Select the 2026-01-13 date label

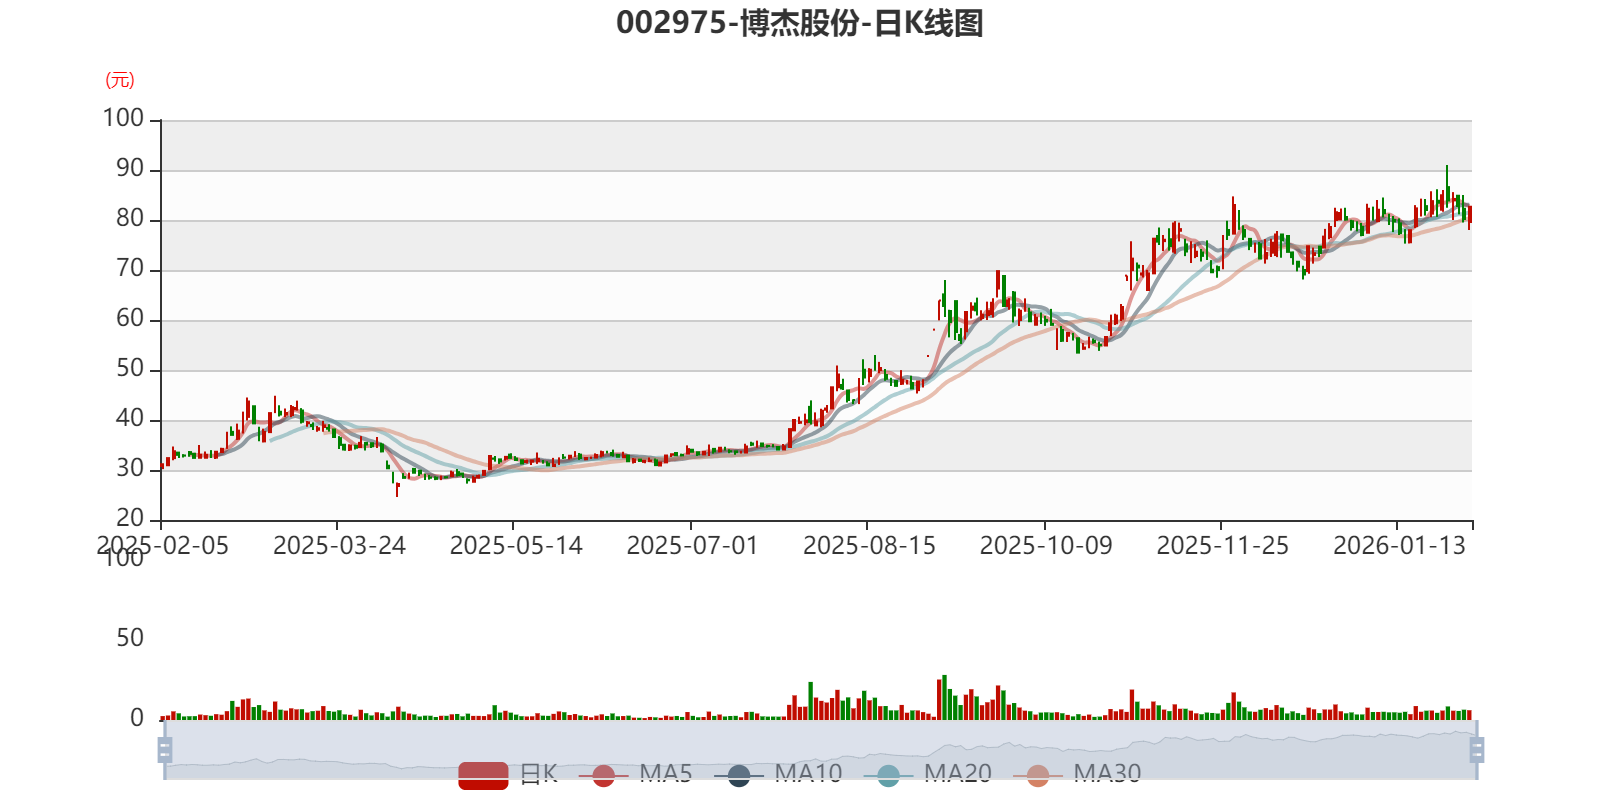[1399, 545]
